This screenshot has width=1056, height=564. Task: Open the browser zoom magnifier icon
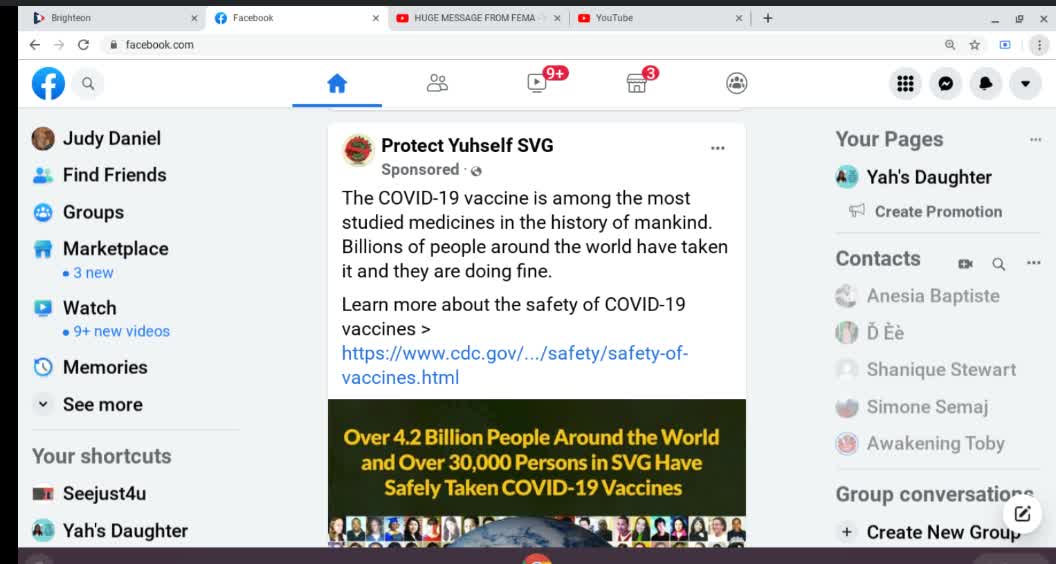[x=950, y=45]
